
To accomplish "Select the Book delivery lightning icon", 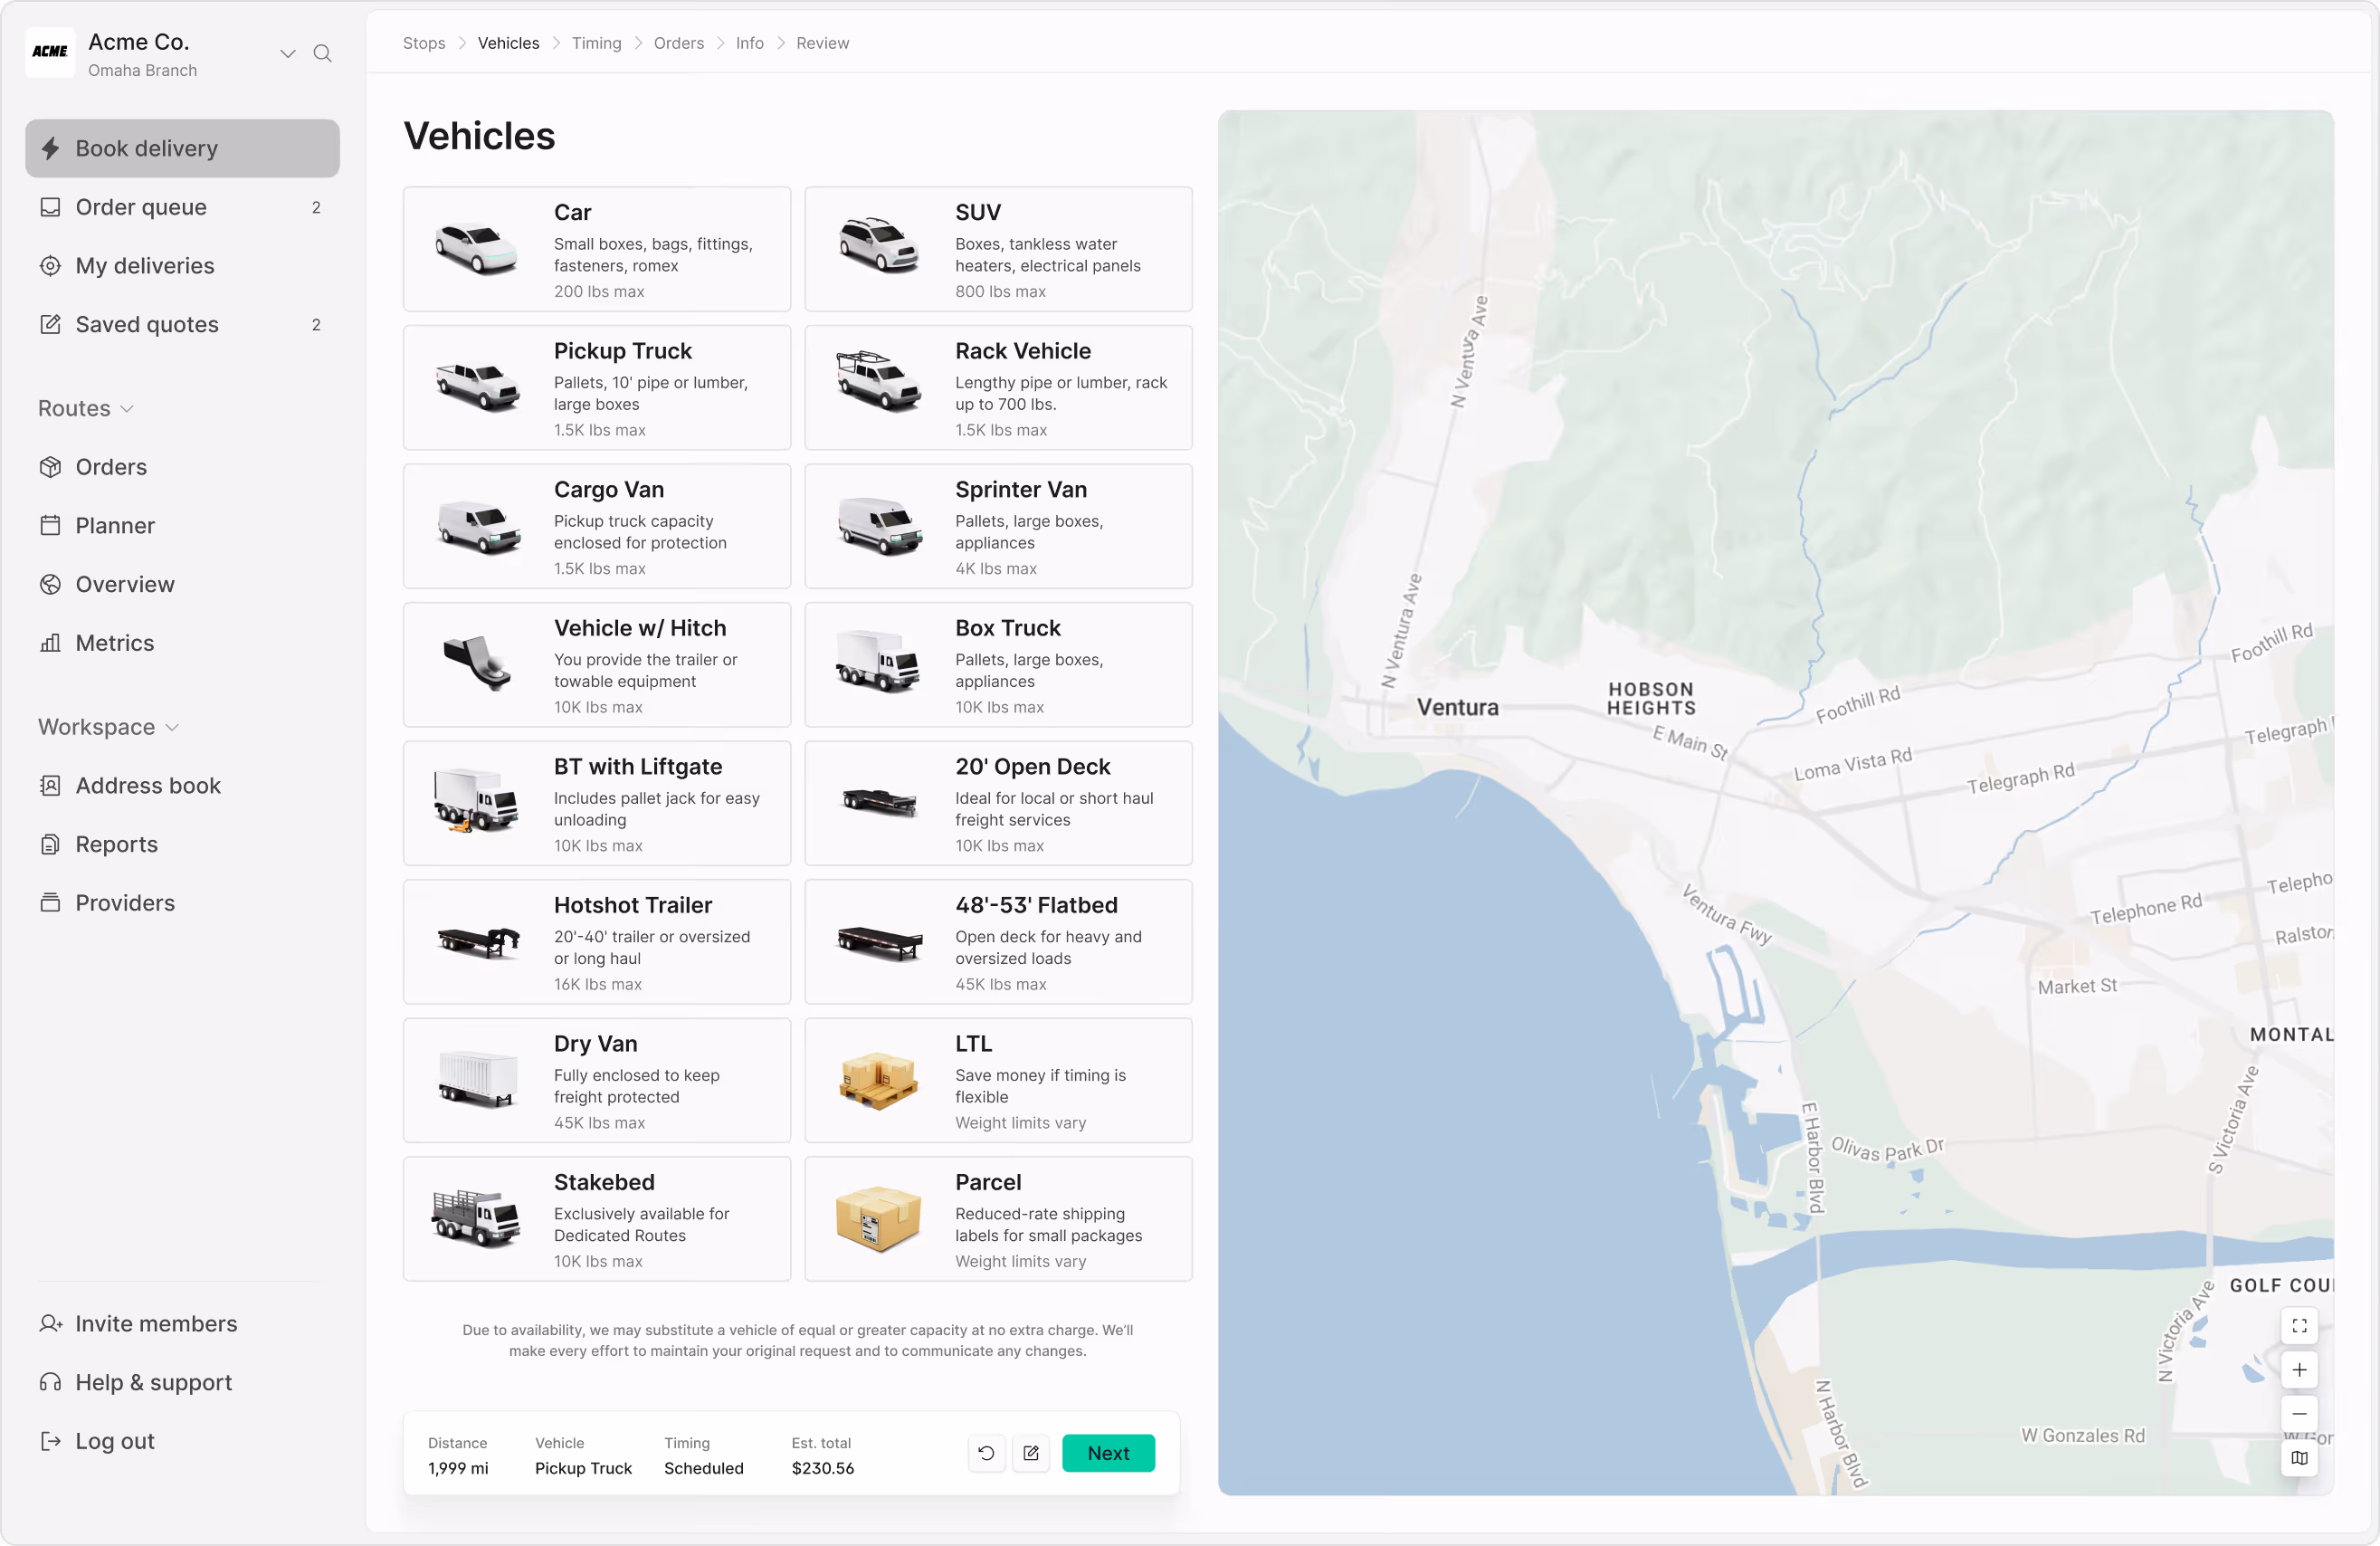I will tap(51, 147).
